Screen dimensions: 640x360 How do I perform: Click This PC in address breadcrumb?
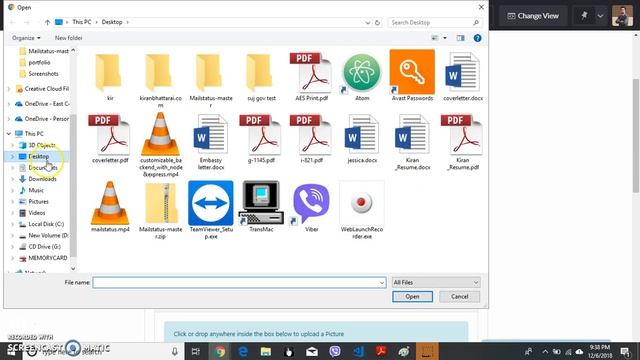tap(82, 22)
